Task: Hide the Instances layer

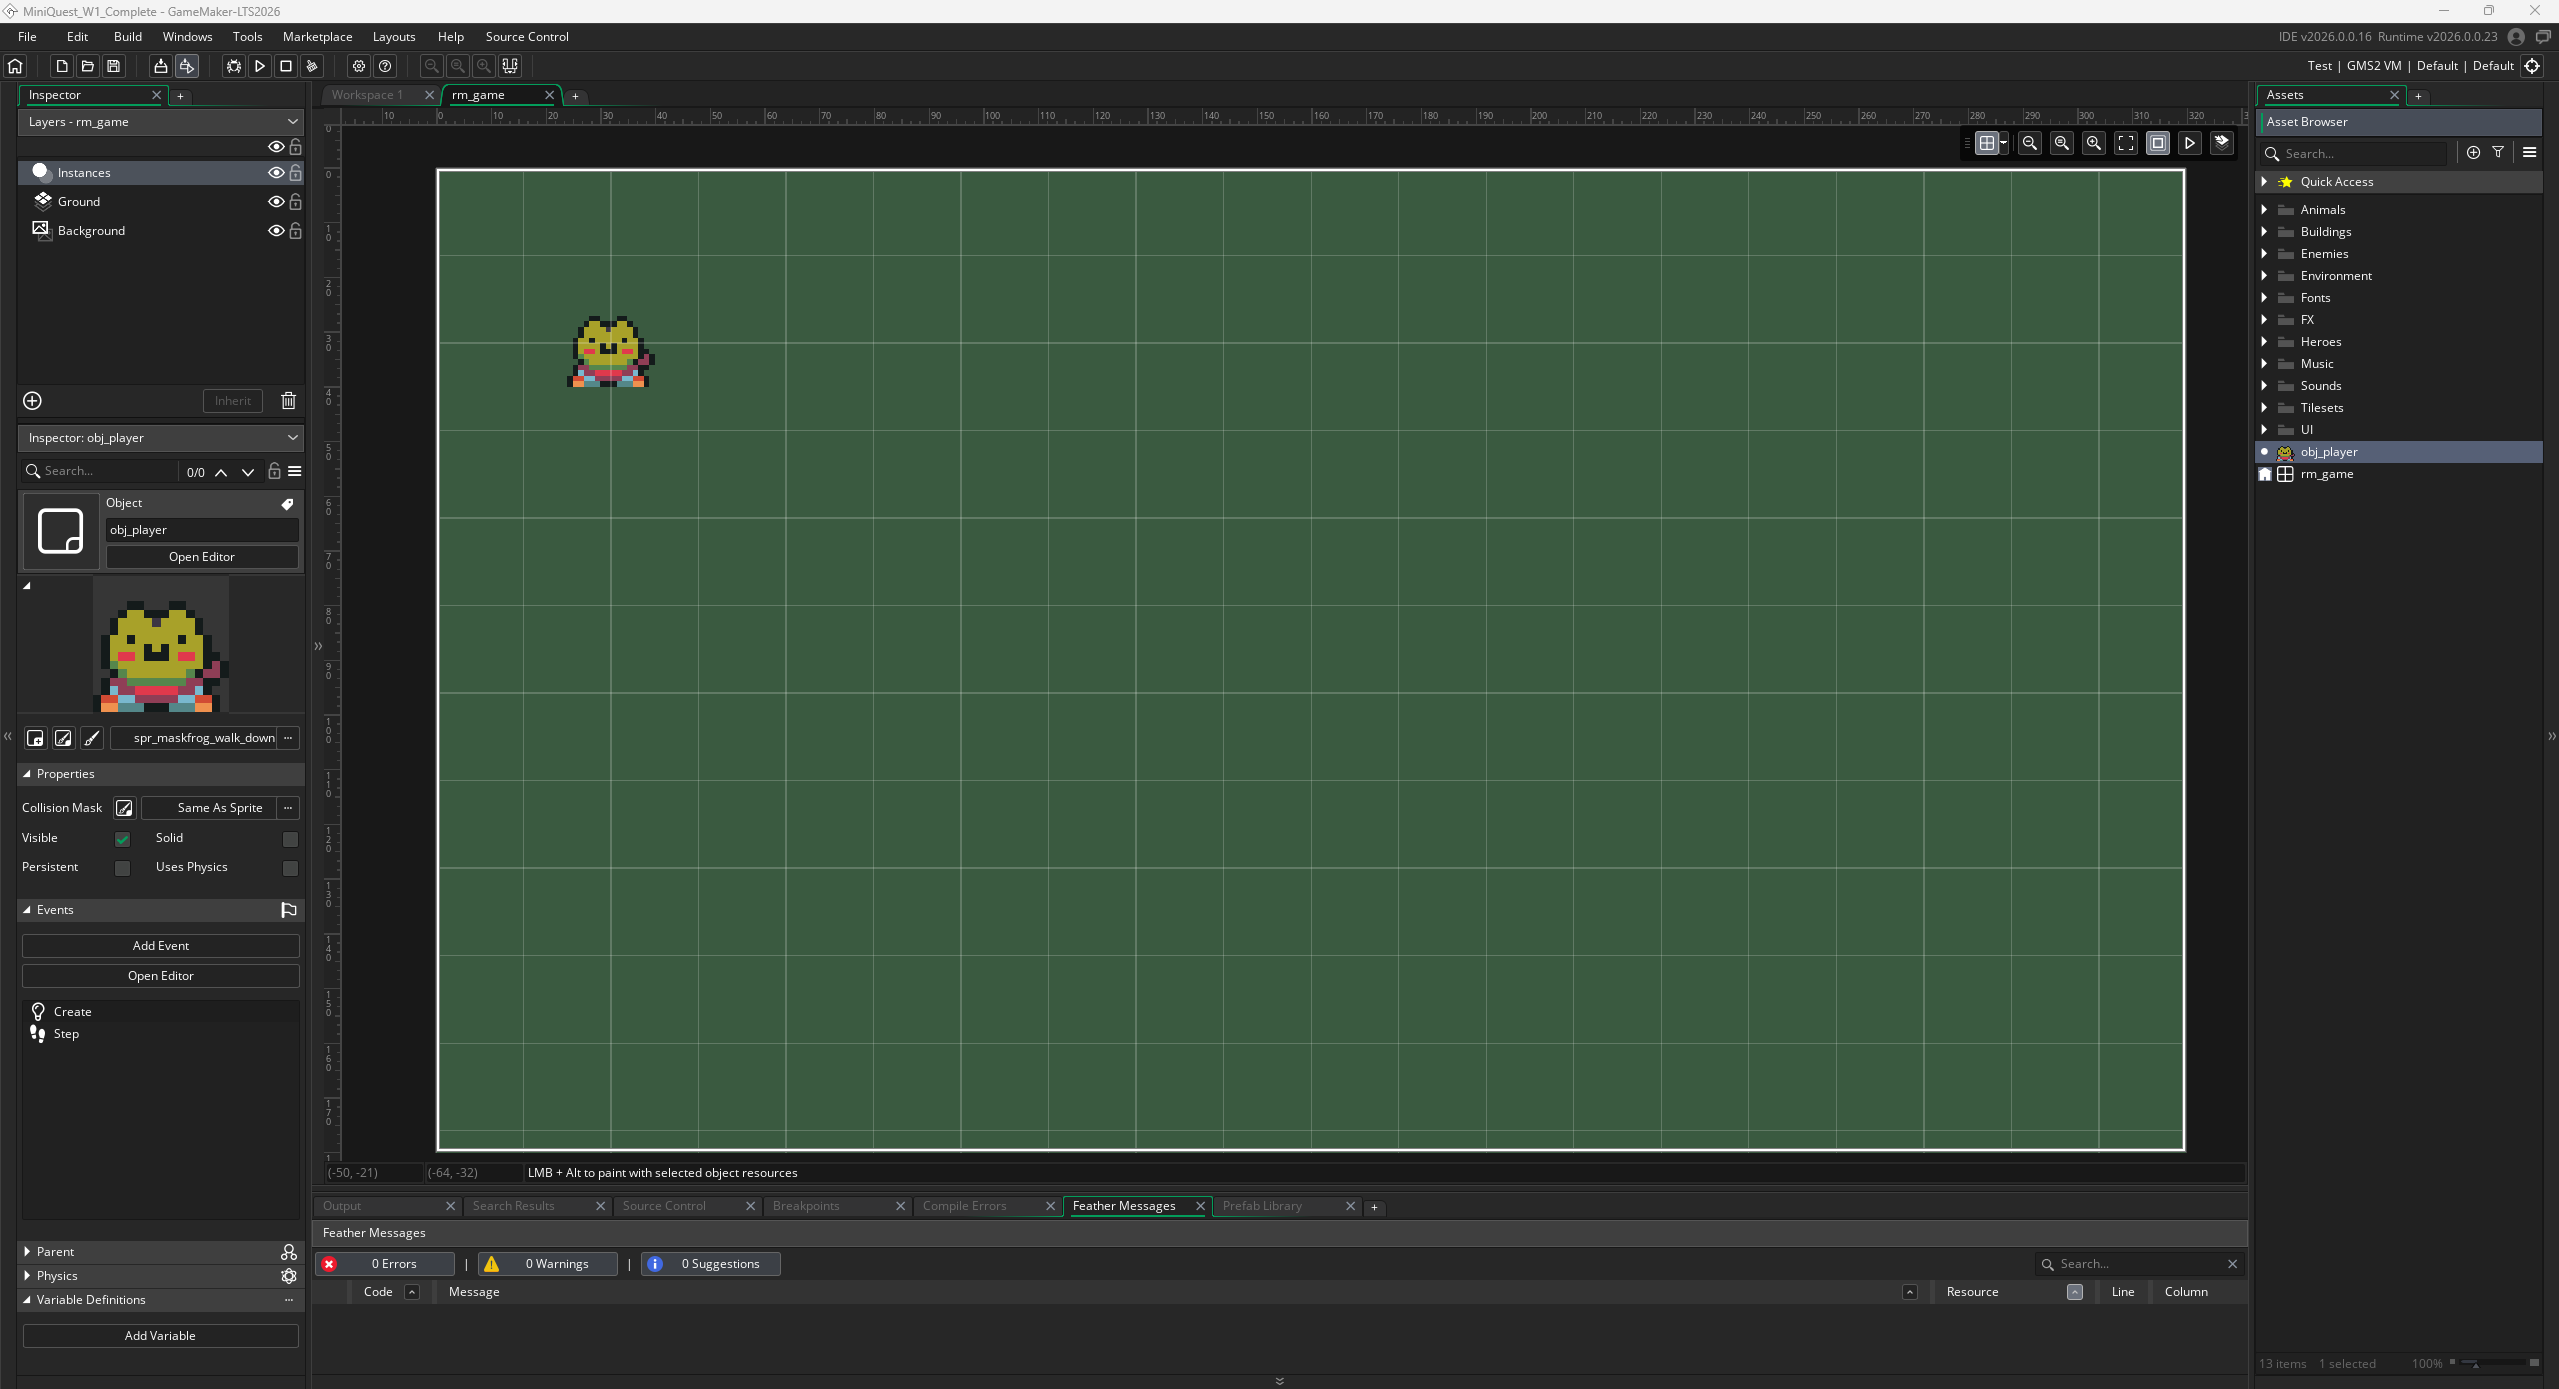Action: [x=276, y=173]
